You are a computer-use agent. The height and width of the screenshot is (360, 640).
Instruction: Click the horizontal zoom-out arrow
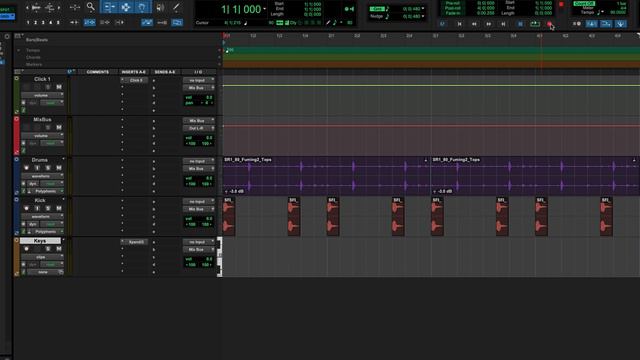pos(27,7)
